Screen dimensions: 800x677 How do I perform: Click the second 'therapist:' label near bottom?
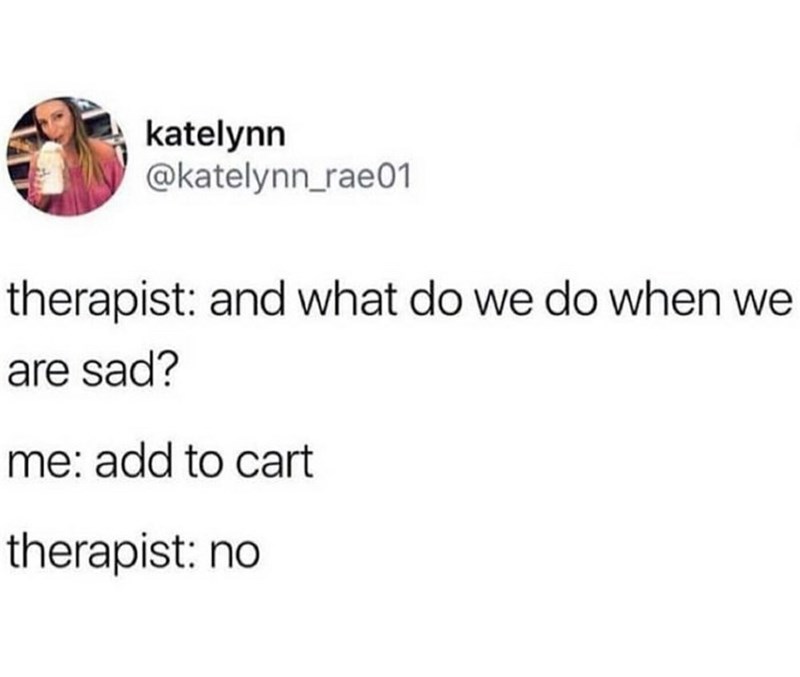tap(102, 551)
